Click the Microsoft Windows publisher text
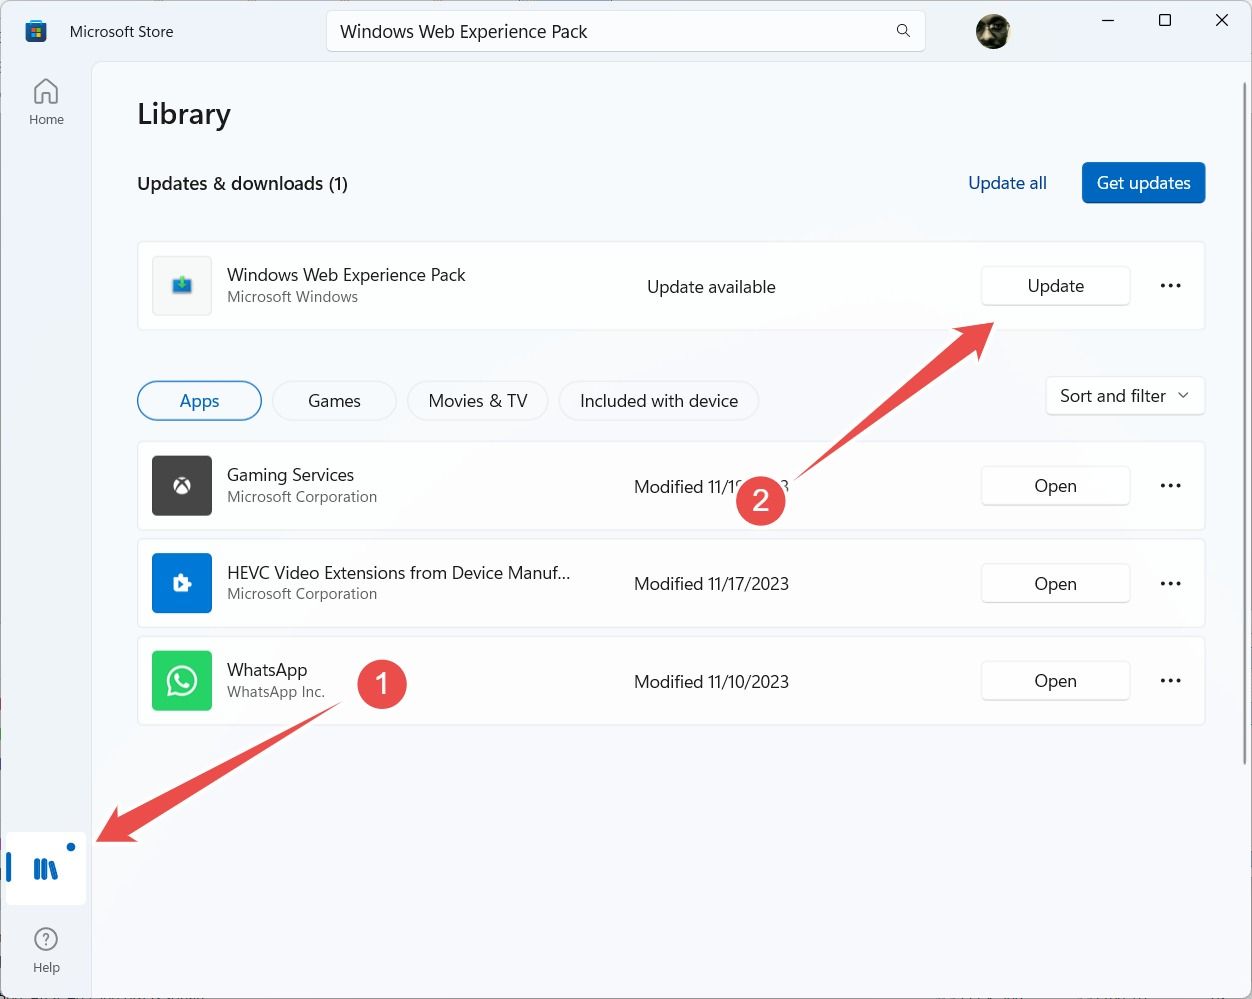This screenshot has width=1252, height=999. click(x=292, y=297)
